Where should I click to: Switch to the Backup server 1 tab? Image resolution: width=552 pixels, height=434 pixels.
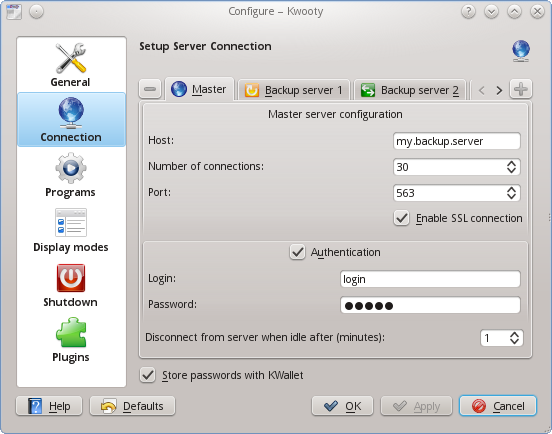(294, 90)
